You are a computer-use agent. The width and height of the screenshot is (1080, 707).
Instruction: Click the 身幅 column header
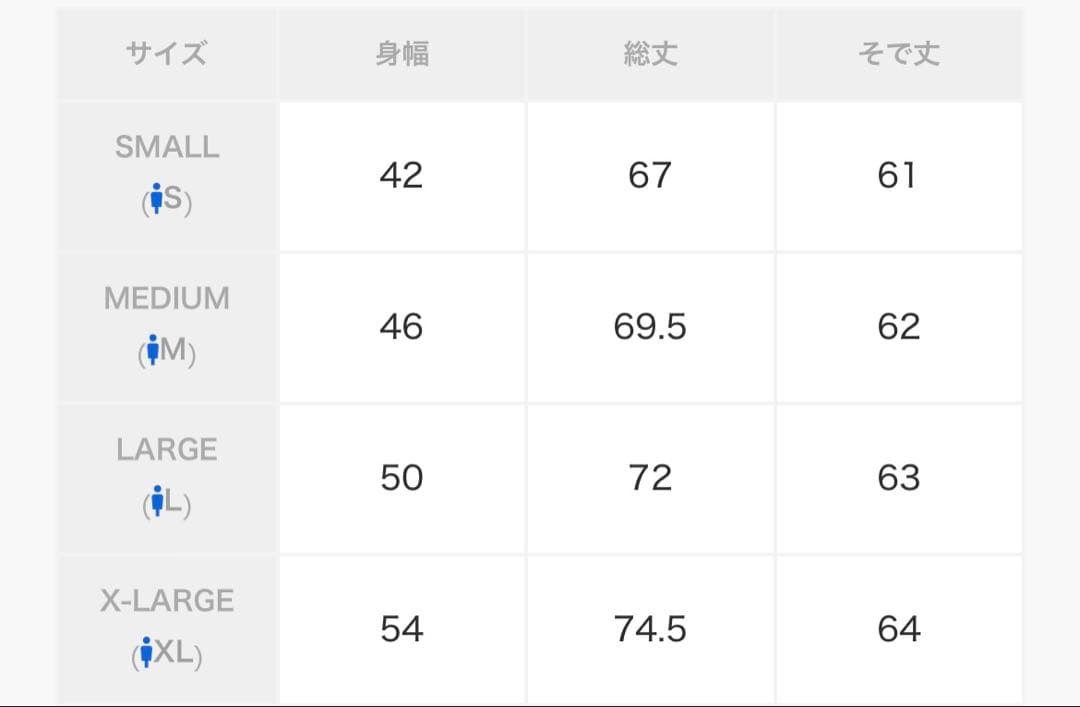point(402,54)
